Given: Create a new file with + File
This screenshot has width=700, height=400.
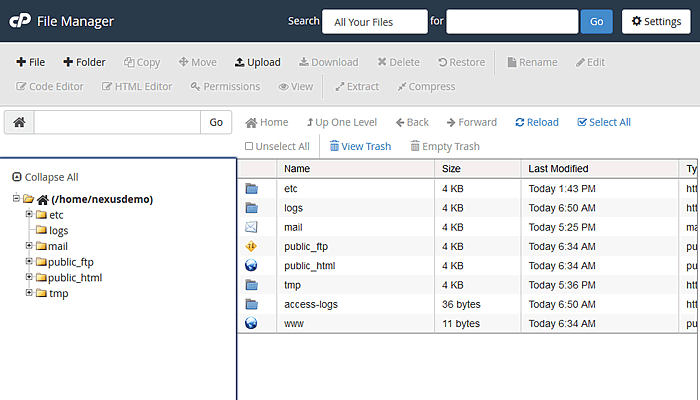Looking at the screenshot, I should [30, 62].
